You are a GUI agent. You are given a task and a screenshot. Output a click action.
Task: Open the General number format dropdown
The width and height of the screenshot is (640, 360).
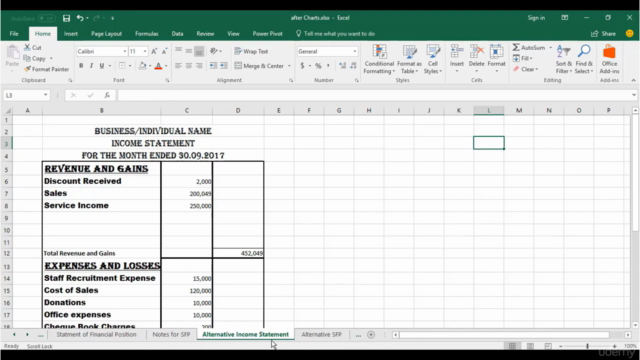pos(355,51)
